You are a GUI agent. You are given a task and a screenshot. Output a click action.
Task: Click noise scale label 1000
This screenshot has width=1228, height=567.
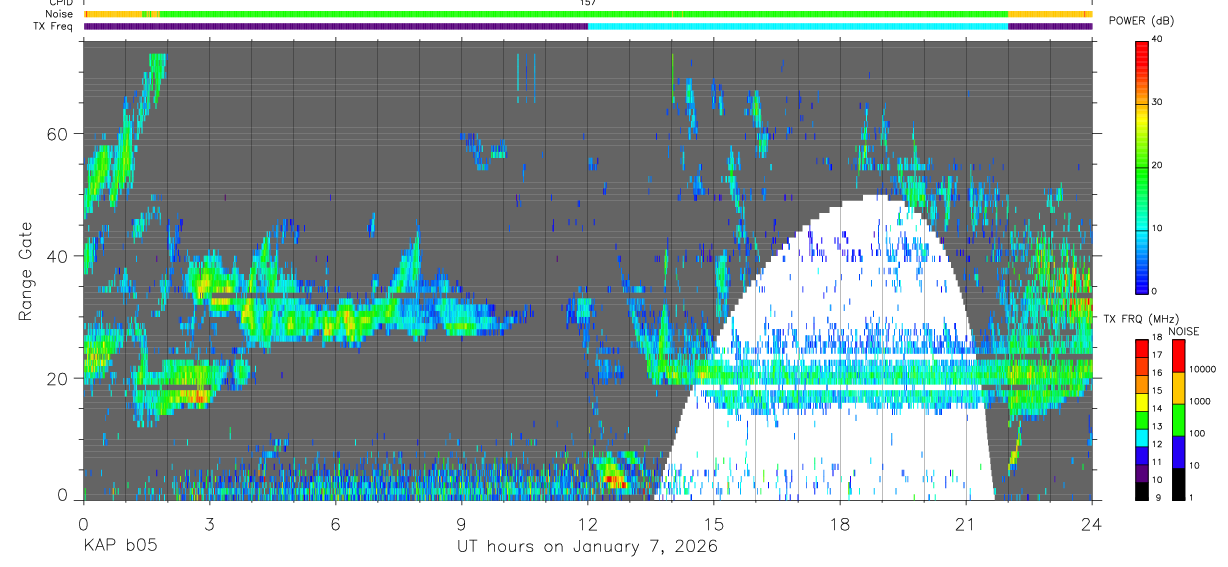(1198, 400)
